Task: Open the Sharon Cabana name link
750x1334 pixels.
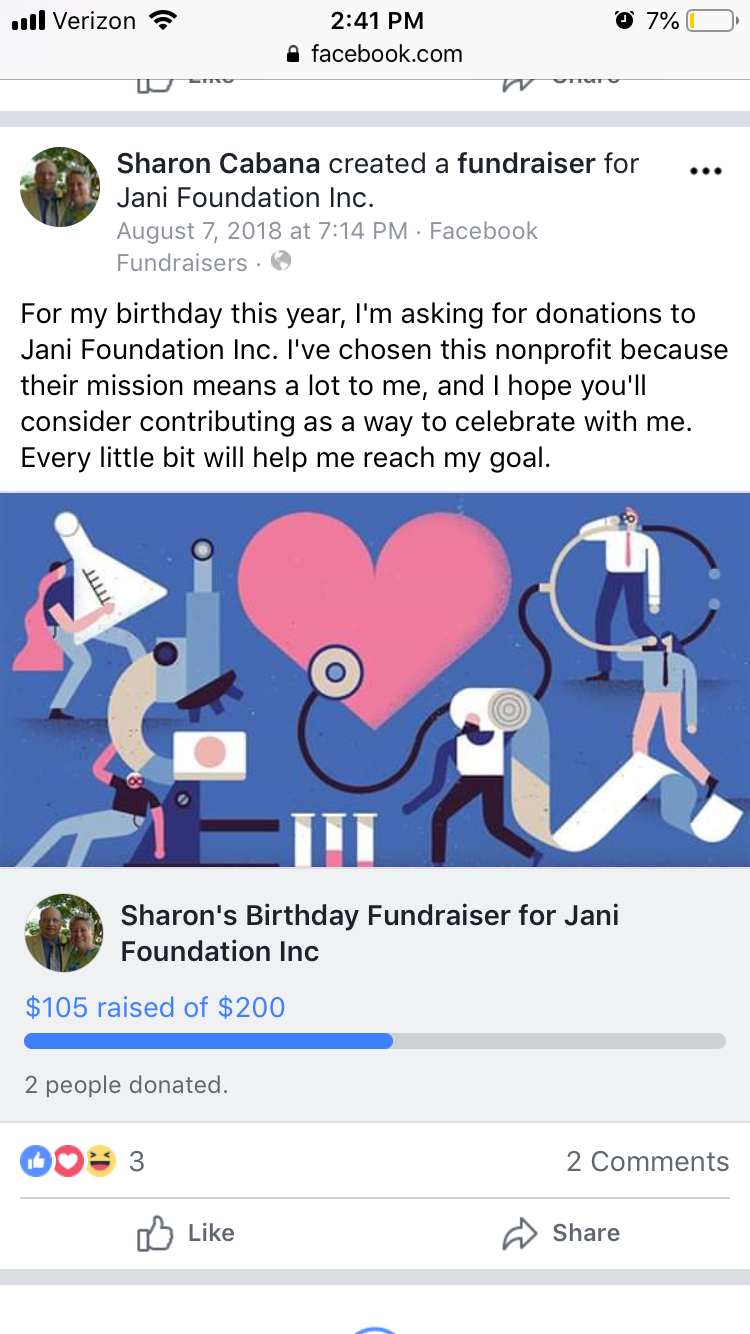Action: pos(219,163)
